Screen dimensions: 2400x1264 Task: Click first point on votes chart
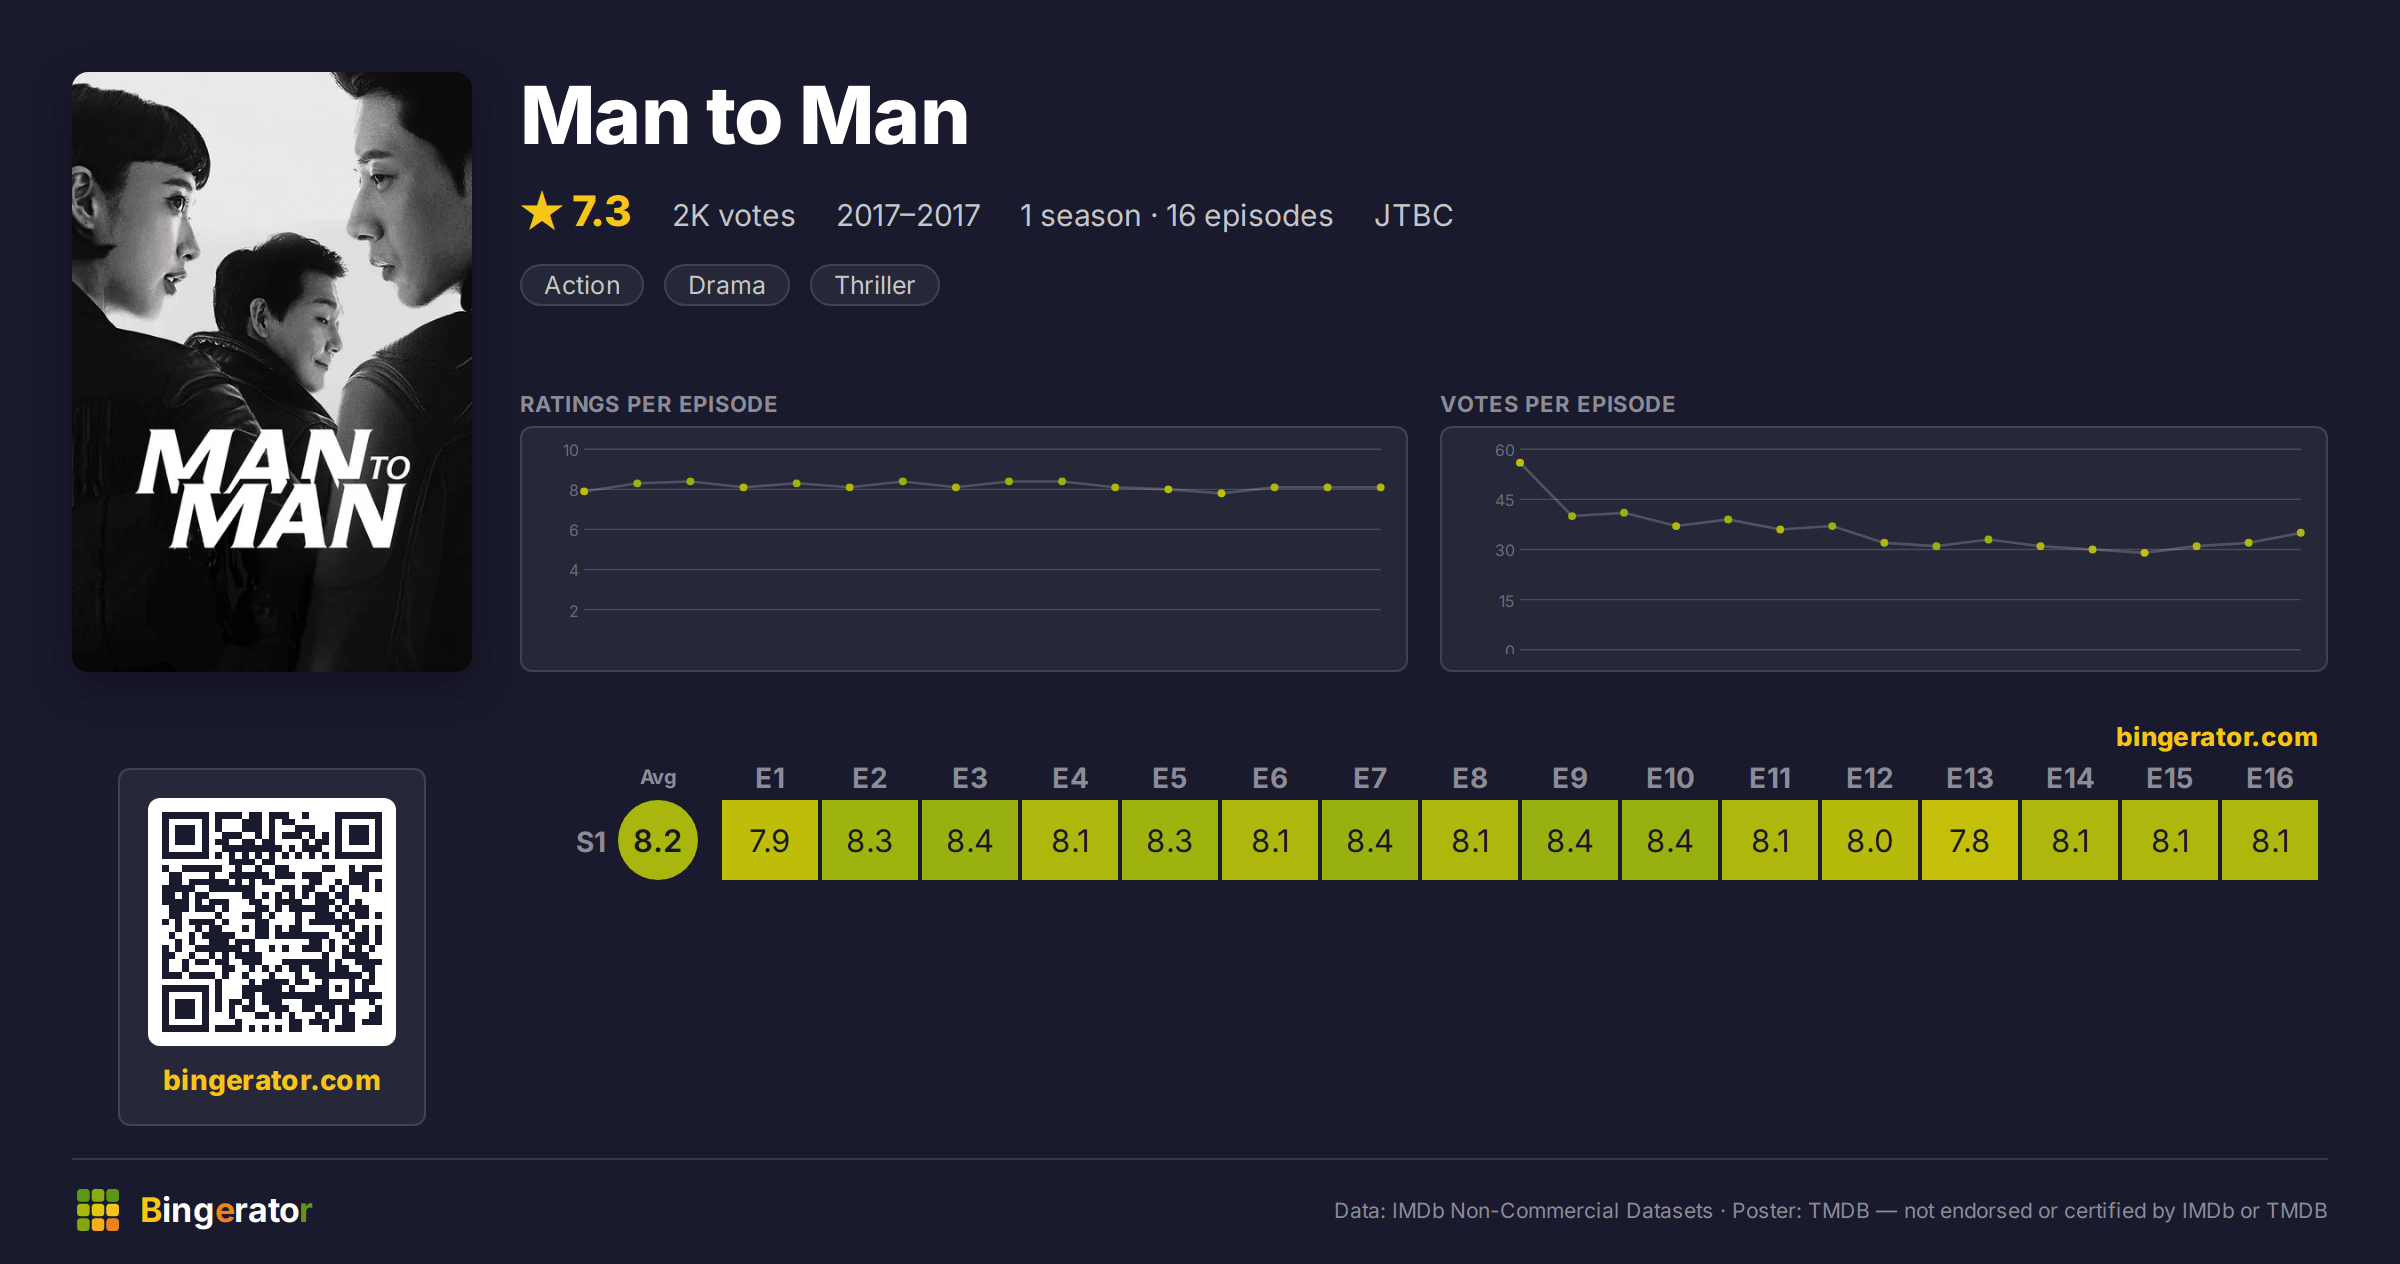[x=1520, y=463]
